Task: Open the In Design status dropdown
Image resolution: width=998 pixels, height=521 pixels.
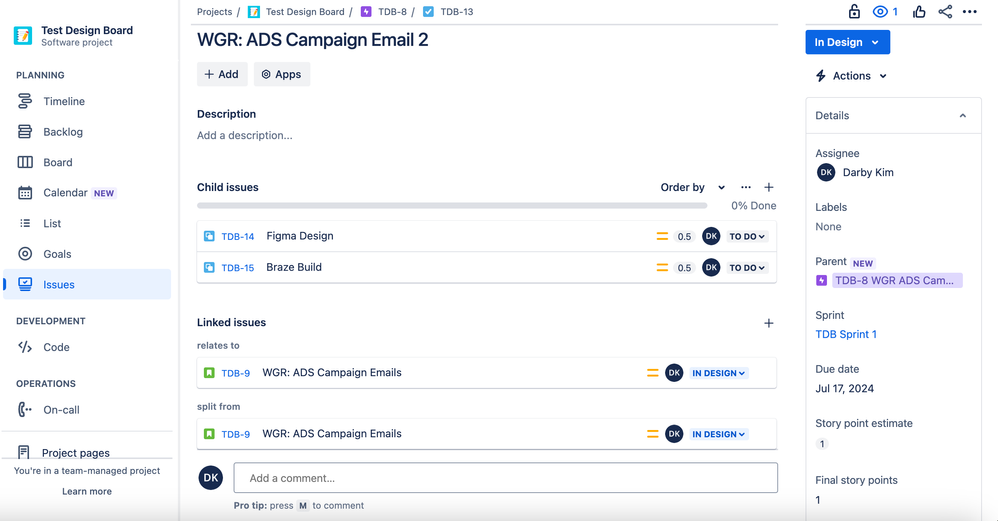Action: click(x=848, y=42)
